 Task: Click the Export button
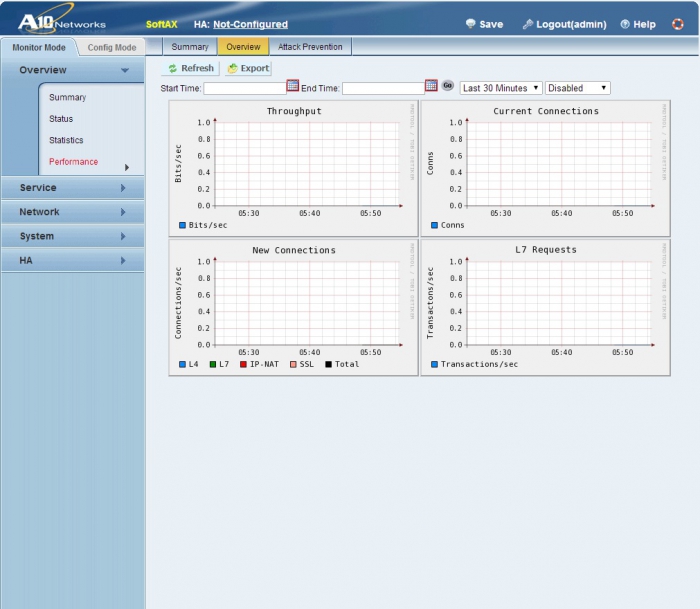(249, 68)
